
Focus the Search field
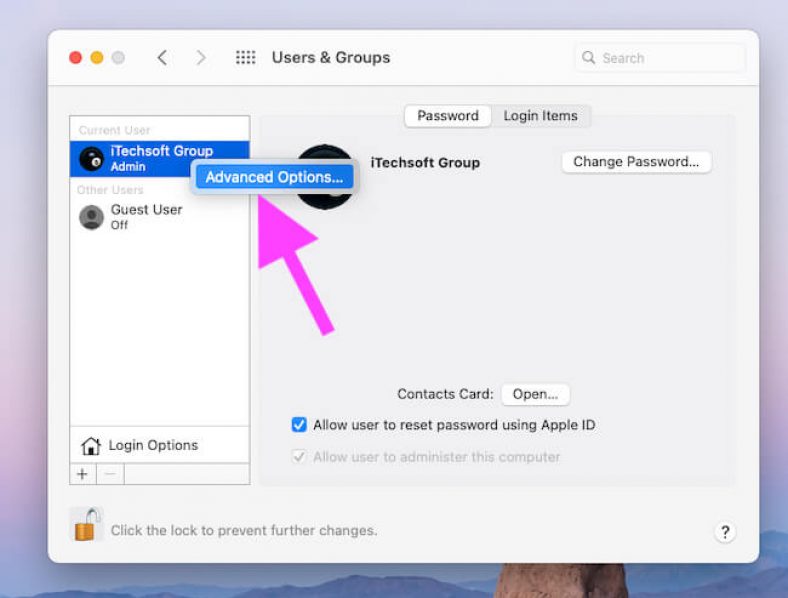pyautogui.click(x=660, y=58)
